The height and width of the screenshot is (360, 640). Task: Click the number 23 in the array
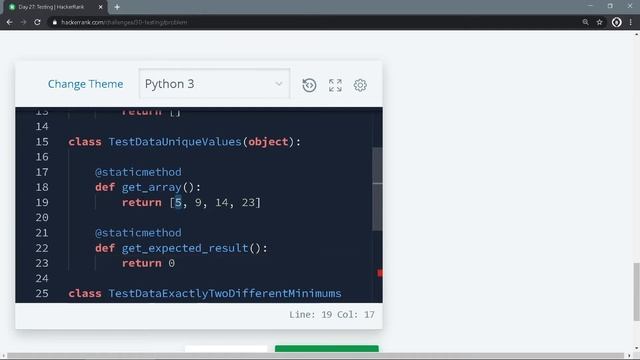point(248,202)
